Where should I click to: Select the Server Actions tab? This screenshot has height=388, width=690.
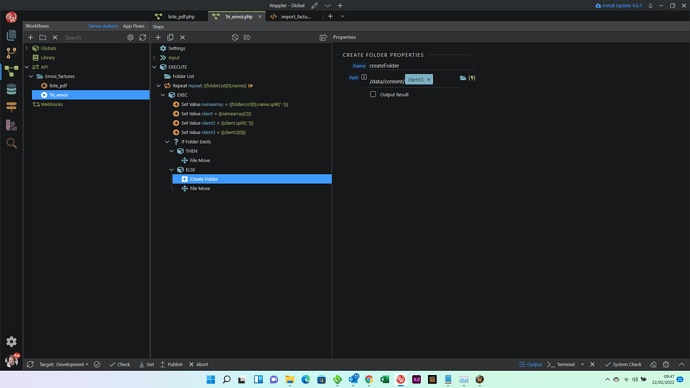coord(103,26)
